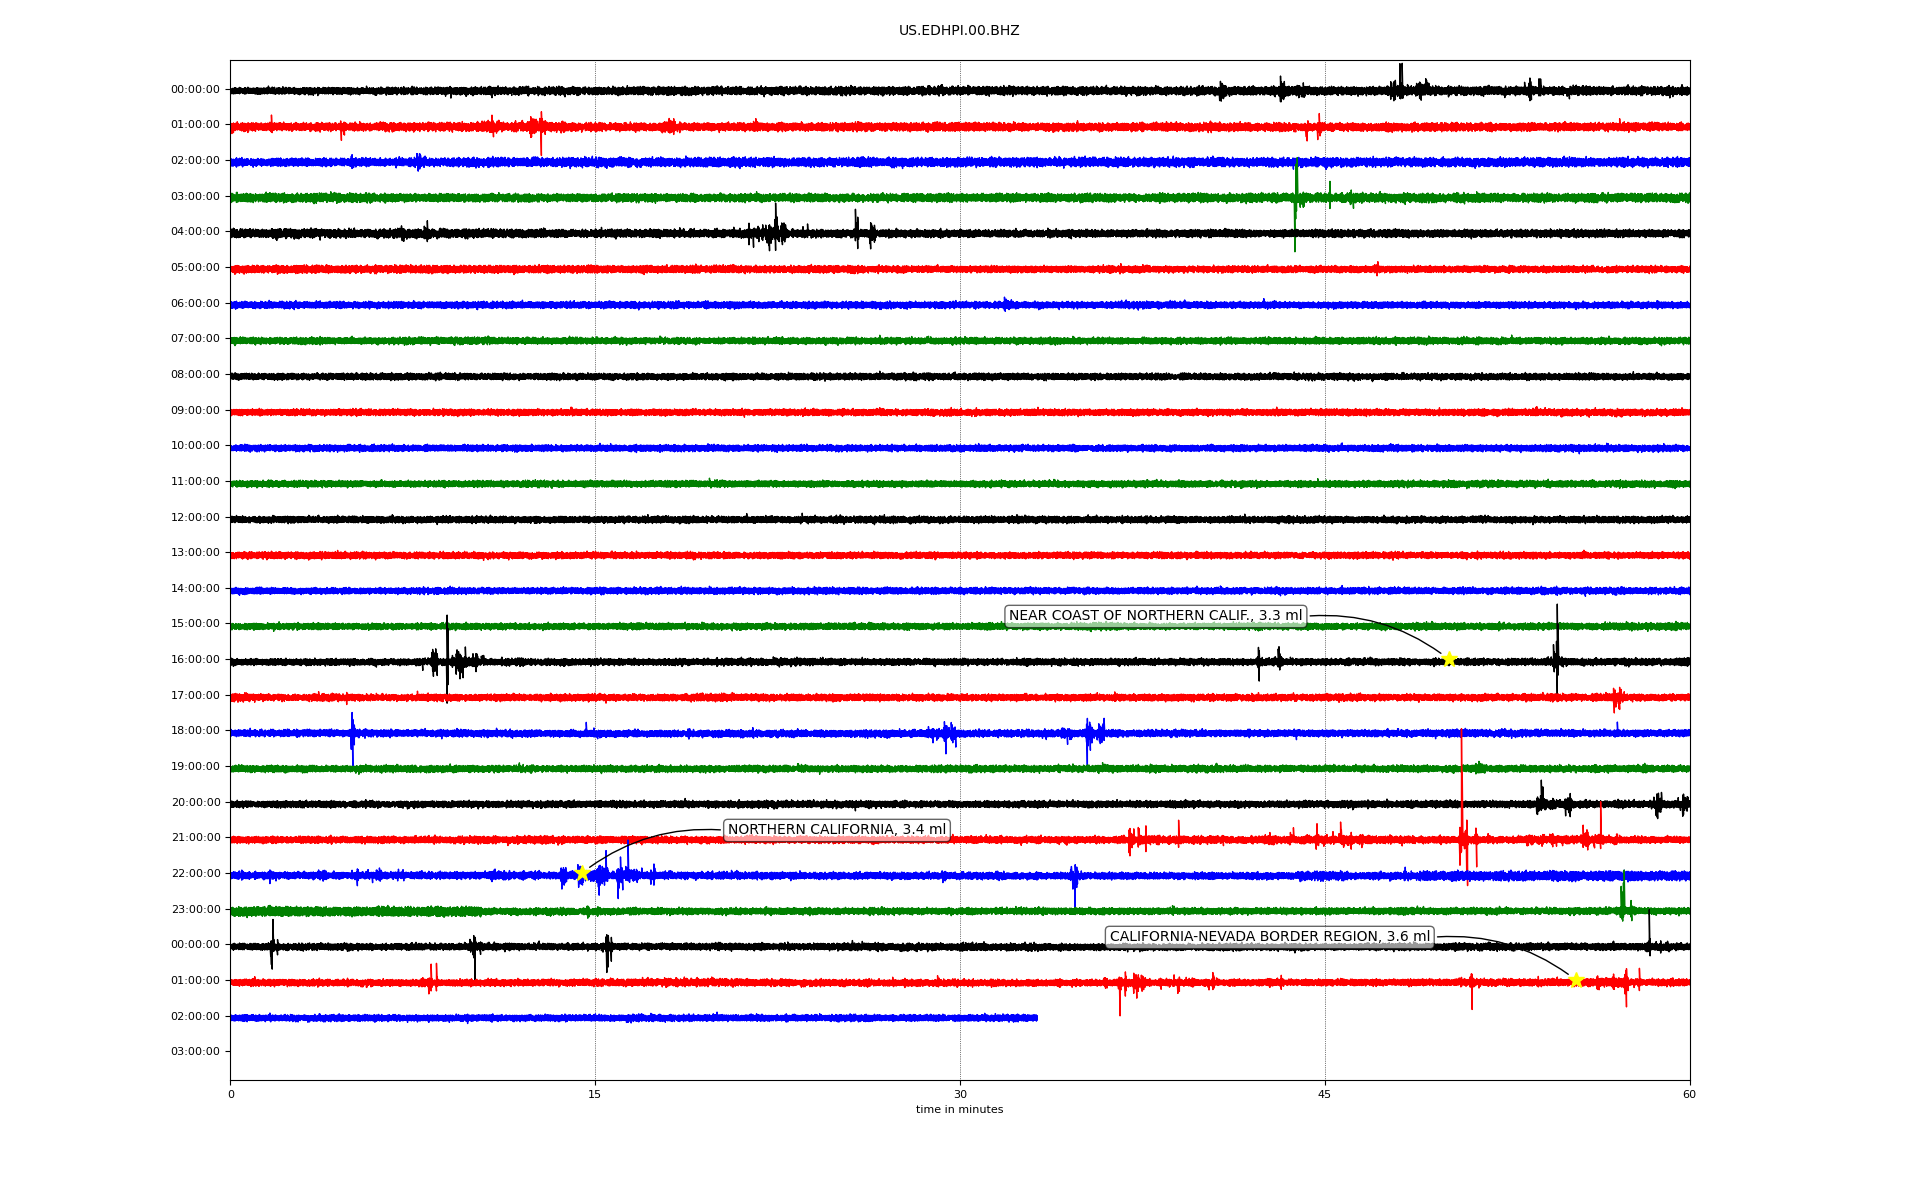The image size is (1920, 1200).
Task: Click the 22:00:00 time label
Action: coord(195,874)
